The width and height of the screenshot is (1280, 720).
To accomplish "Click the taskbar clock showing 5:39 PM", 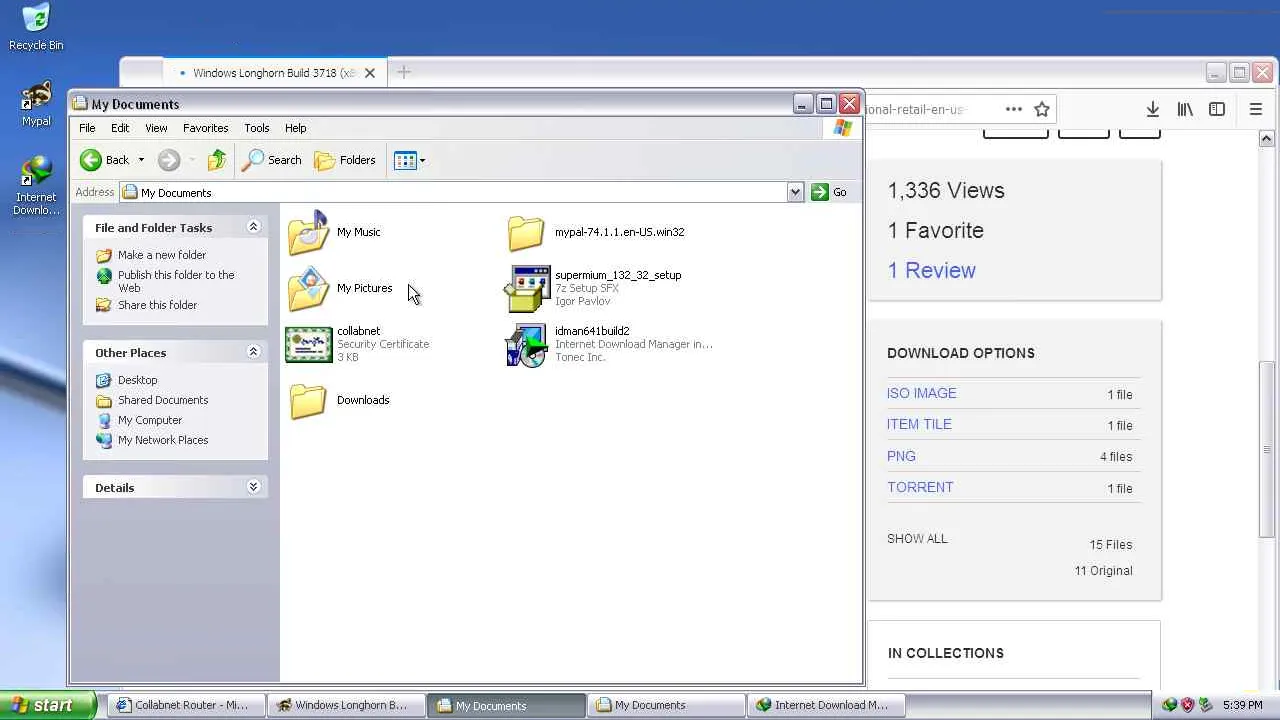I will click(x=1242, y=705).
